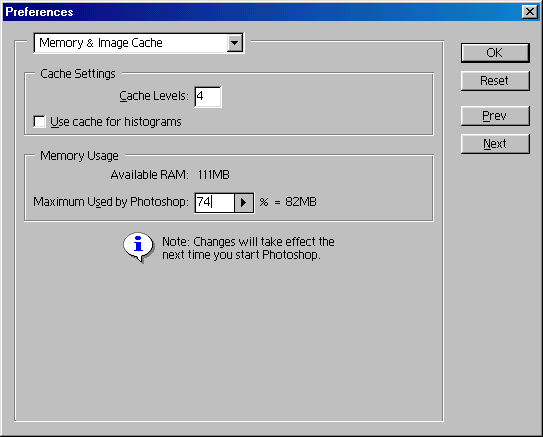Image resolution: width=543 pixels, height=437 pixels.
Task: Click the Memory Usage group label
Action: click(x=79, y=156)
